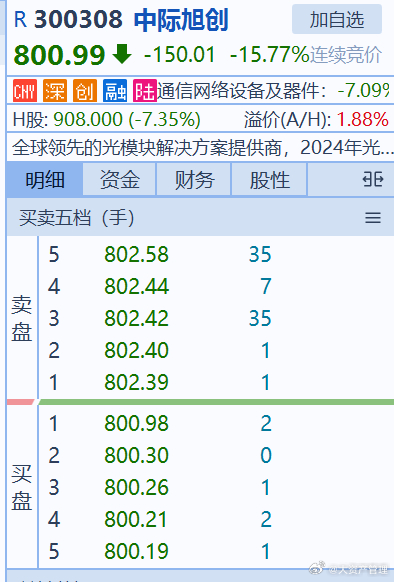Click the 连续竞价 status text
Screen dimensions: 394x582
tap(346, 55)
